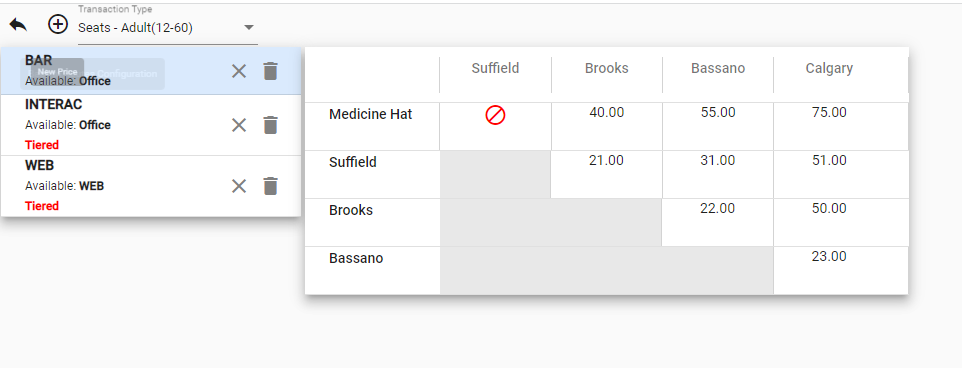The width and height of the screenshot is (962, 368).
Task: Select the WEB price list item
Action: pyautogui.click(x=151, y=186)
